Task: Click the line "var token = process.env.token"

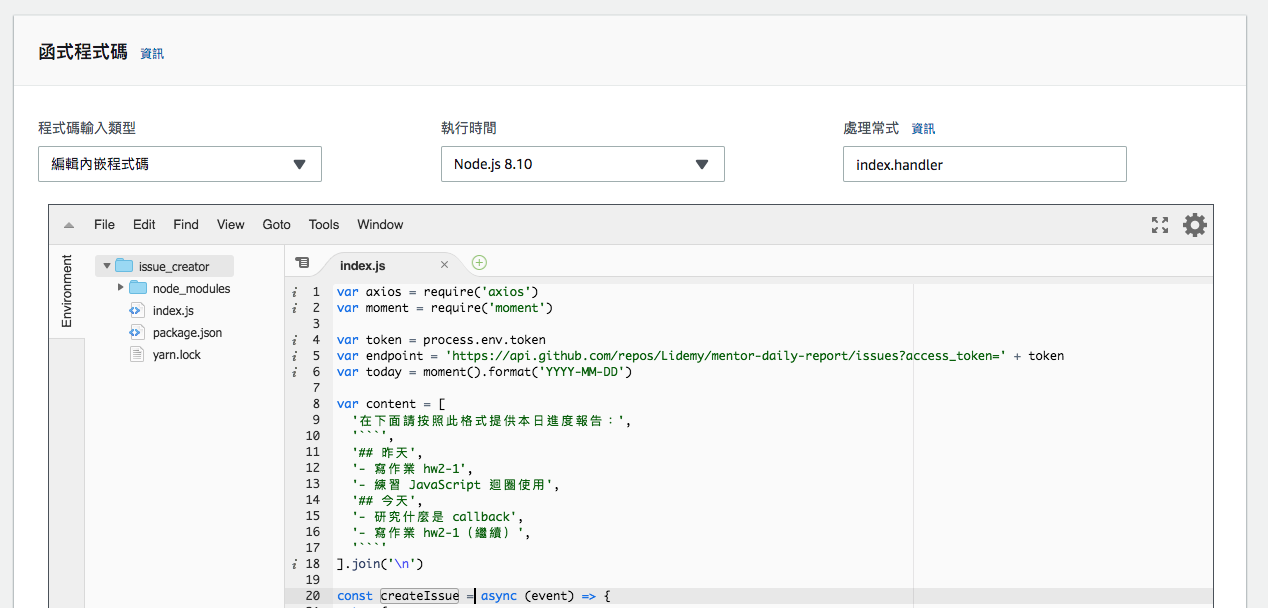Action: point(441,340)
